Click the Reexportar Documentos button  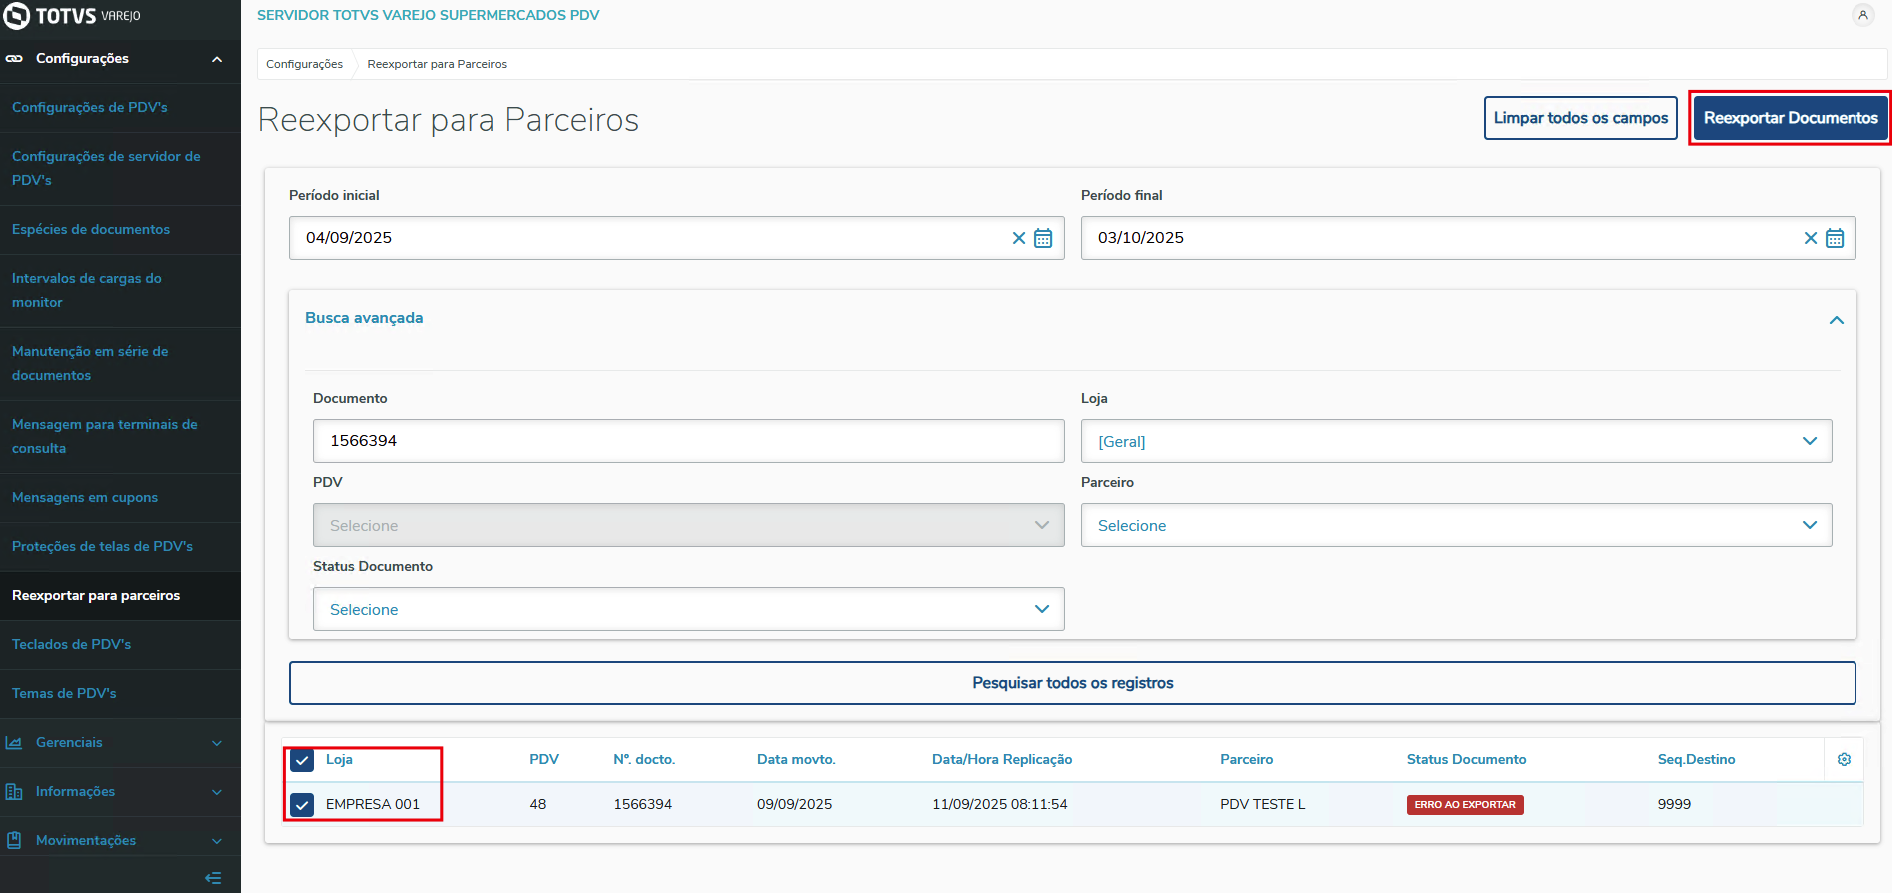click(x=1790, y=118)
